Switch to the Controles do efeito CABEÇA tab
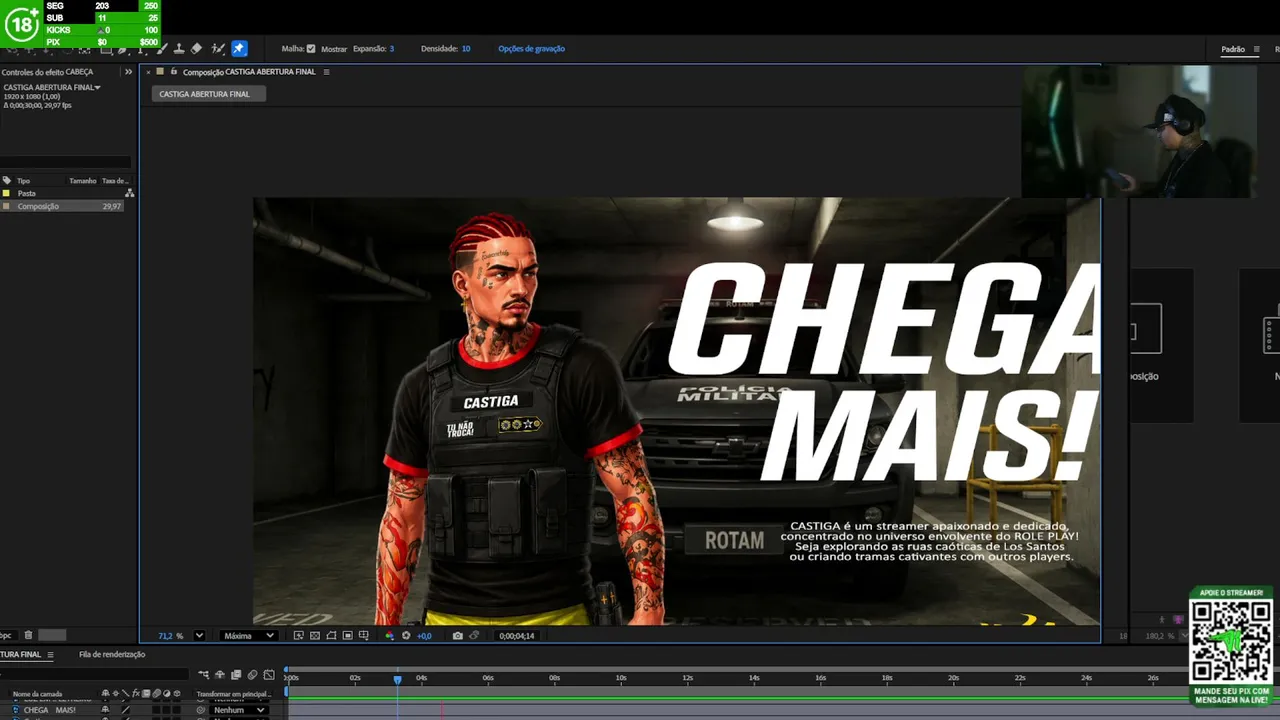Image resolution: width=1280 pixels, height=720 pixels. coord(47,72)
